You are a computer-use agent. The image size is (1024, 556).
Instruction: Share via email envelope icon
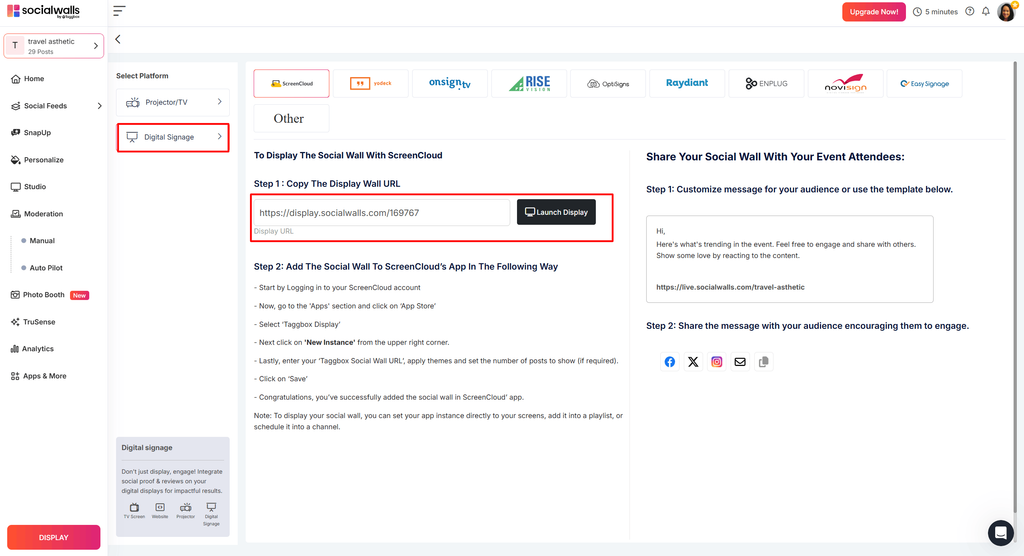pyautogui.click(x=740, y=361)
